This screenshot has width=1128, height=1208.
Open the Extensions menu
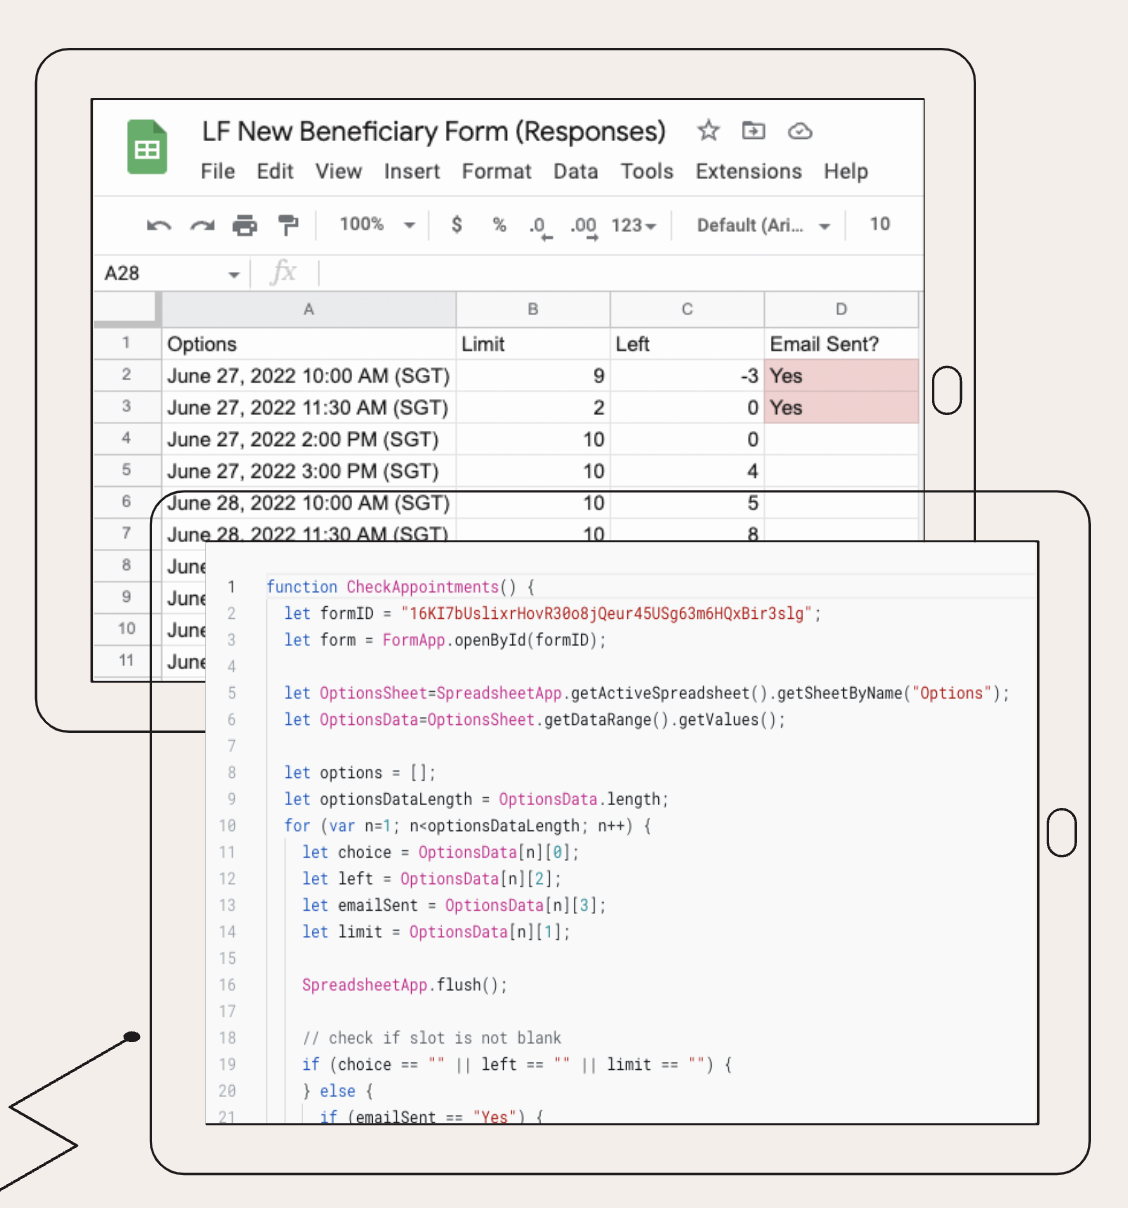749,171
